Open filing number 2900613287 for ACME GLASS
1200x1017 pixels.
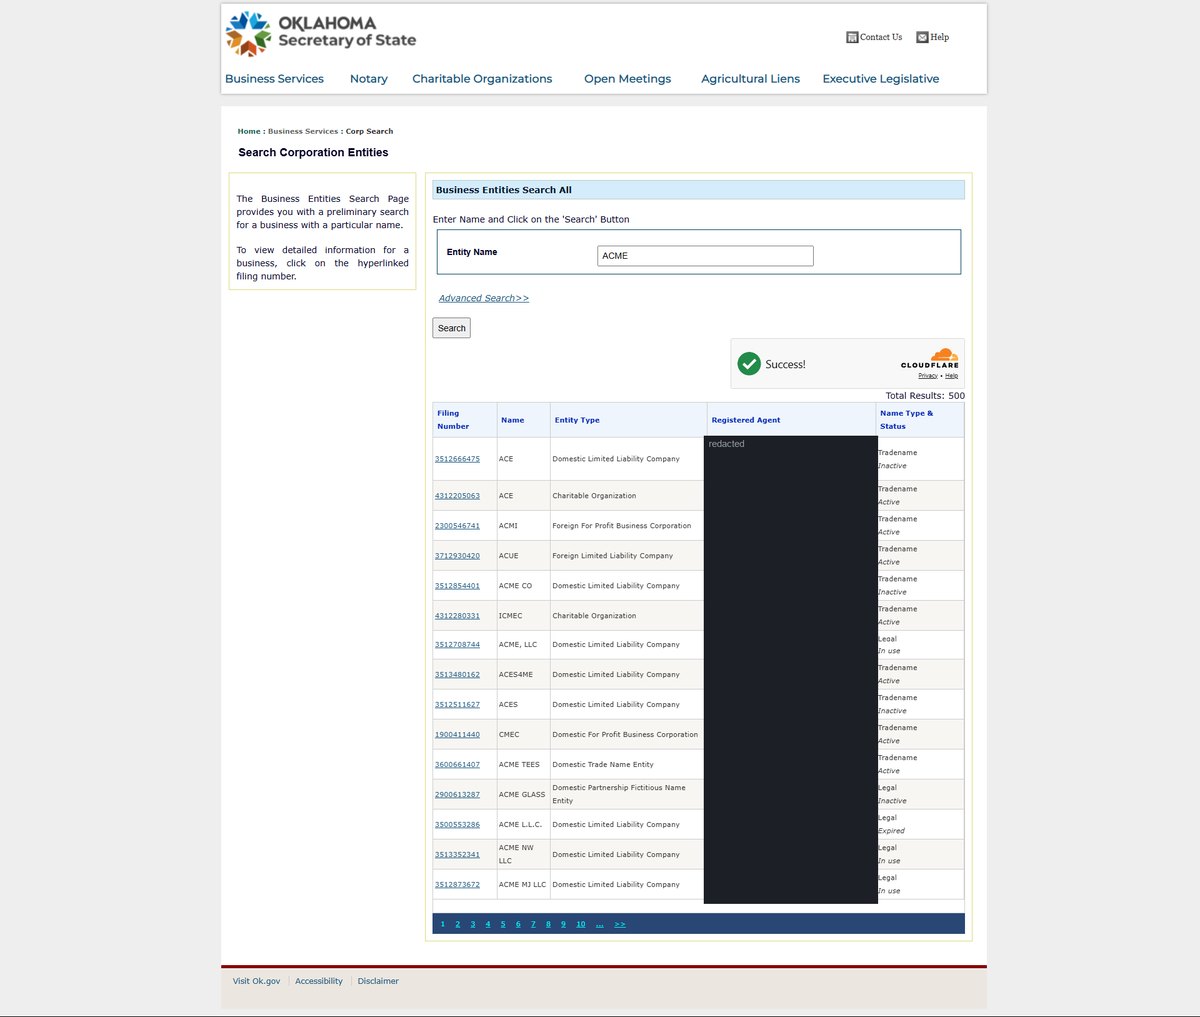pyautogui.click(x=457, y=795)
